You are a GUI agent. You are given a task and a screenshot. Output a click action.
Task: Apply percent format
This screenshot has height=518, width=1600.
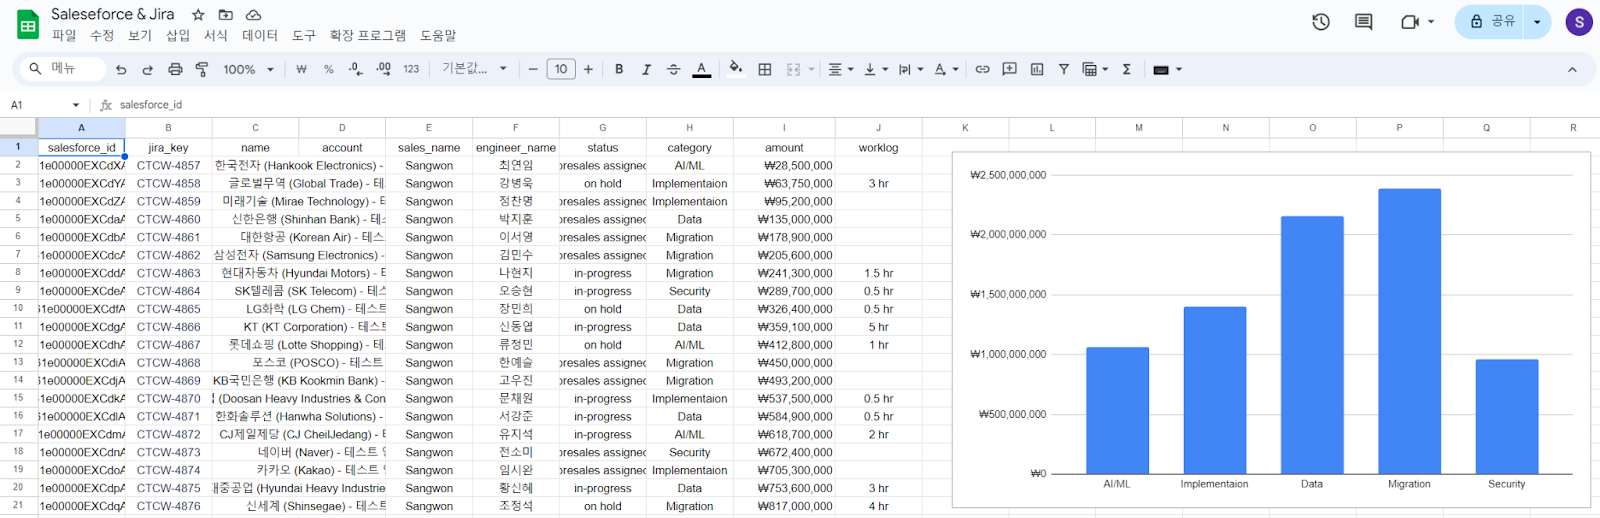[x=328, y=69]
